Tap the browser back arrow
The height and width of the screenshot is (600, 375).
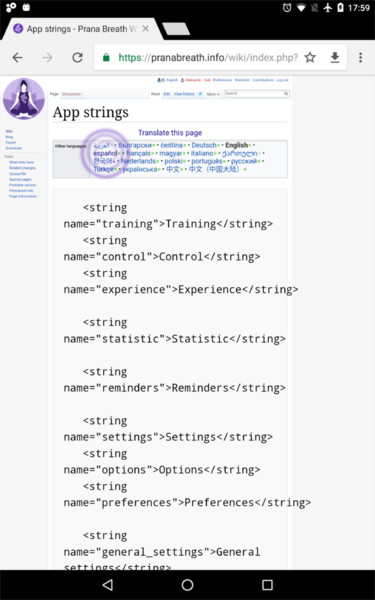tap(18, 58)
